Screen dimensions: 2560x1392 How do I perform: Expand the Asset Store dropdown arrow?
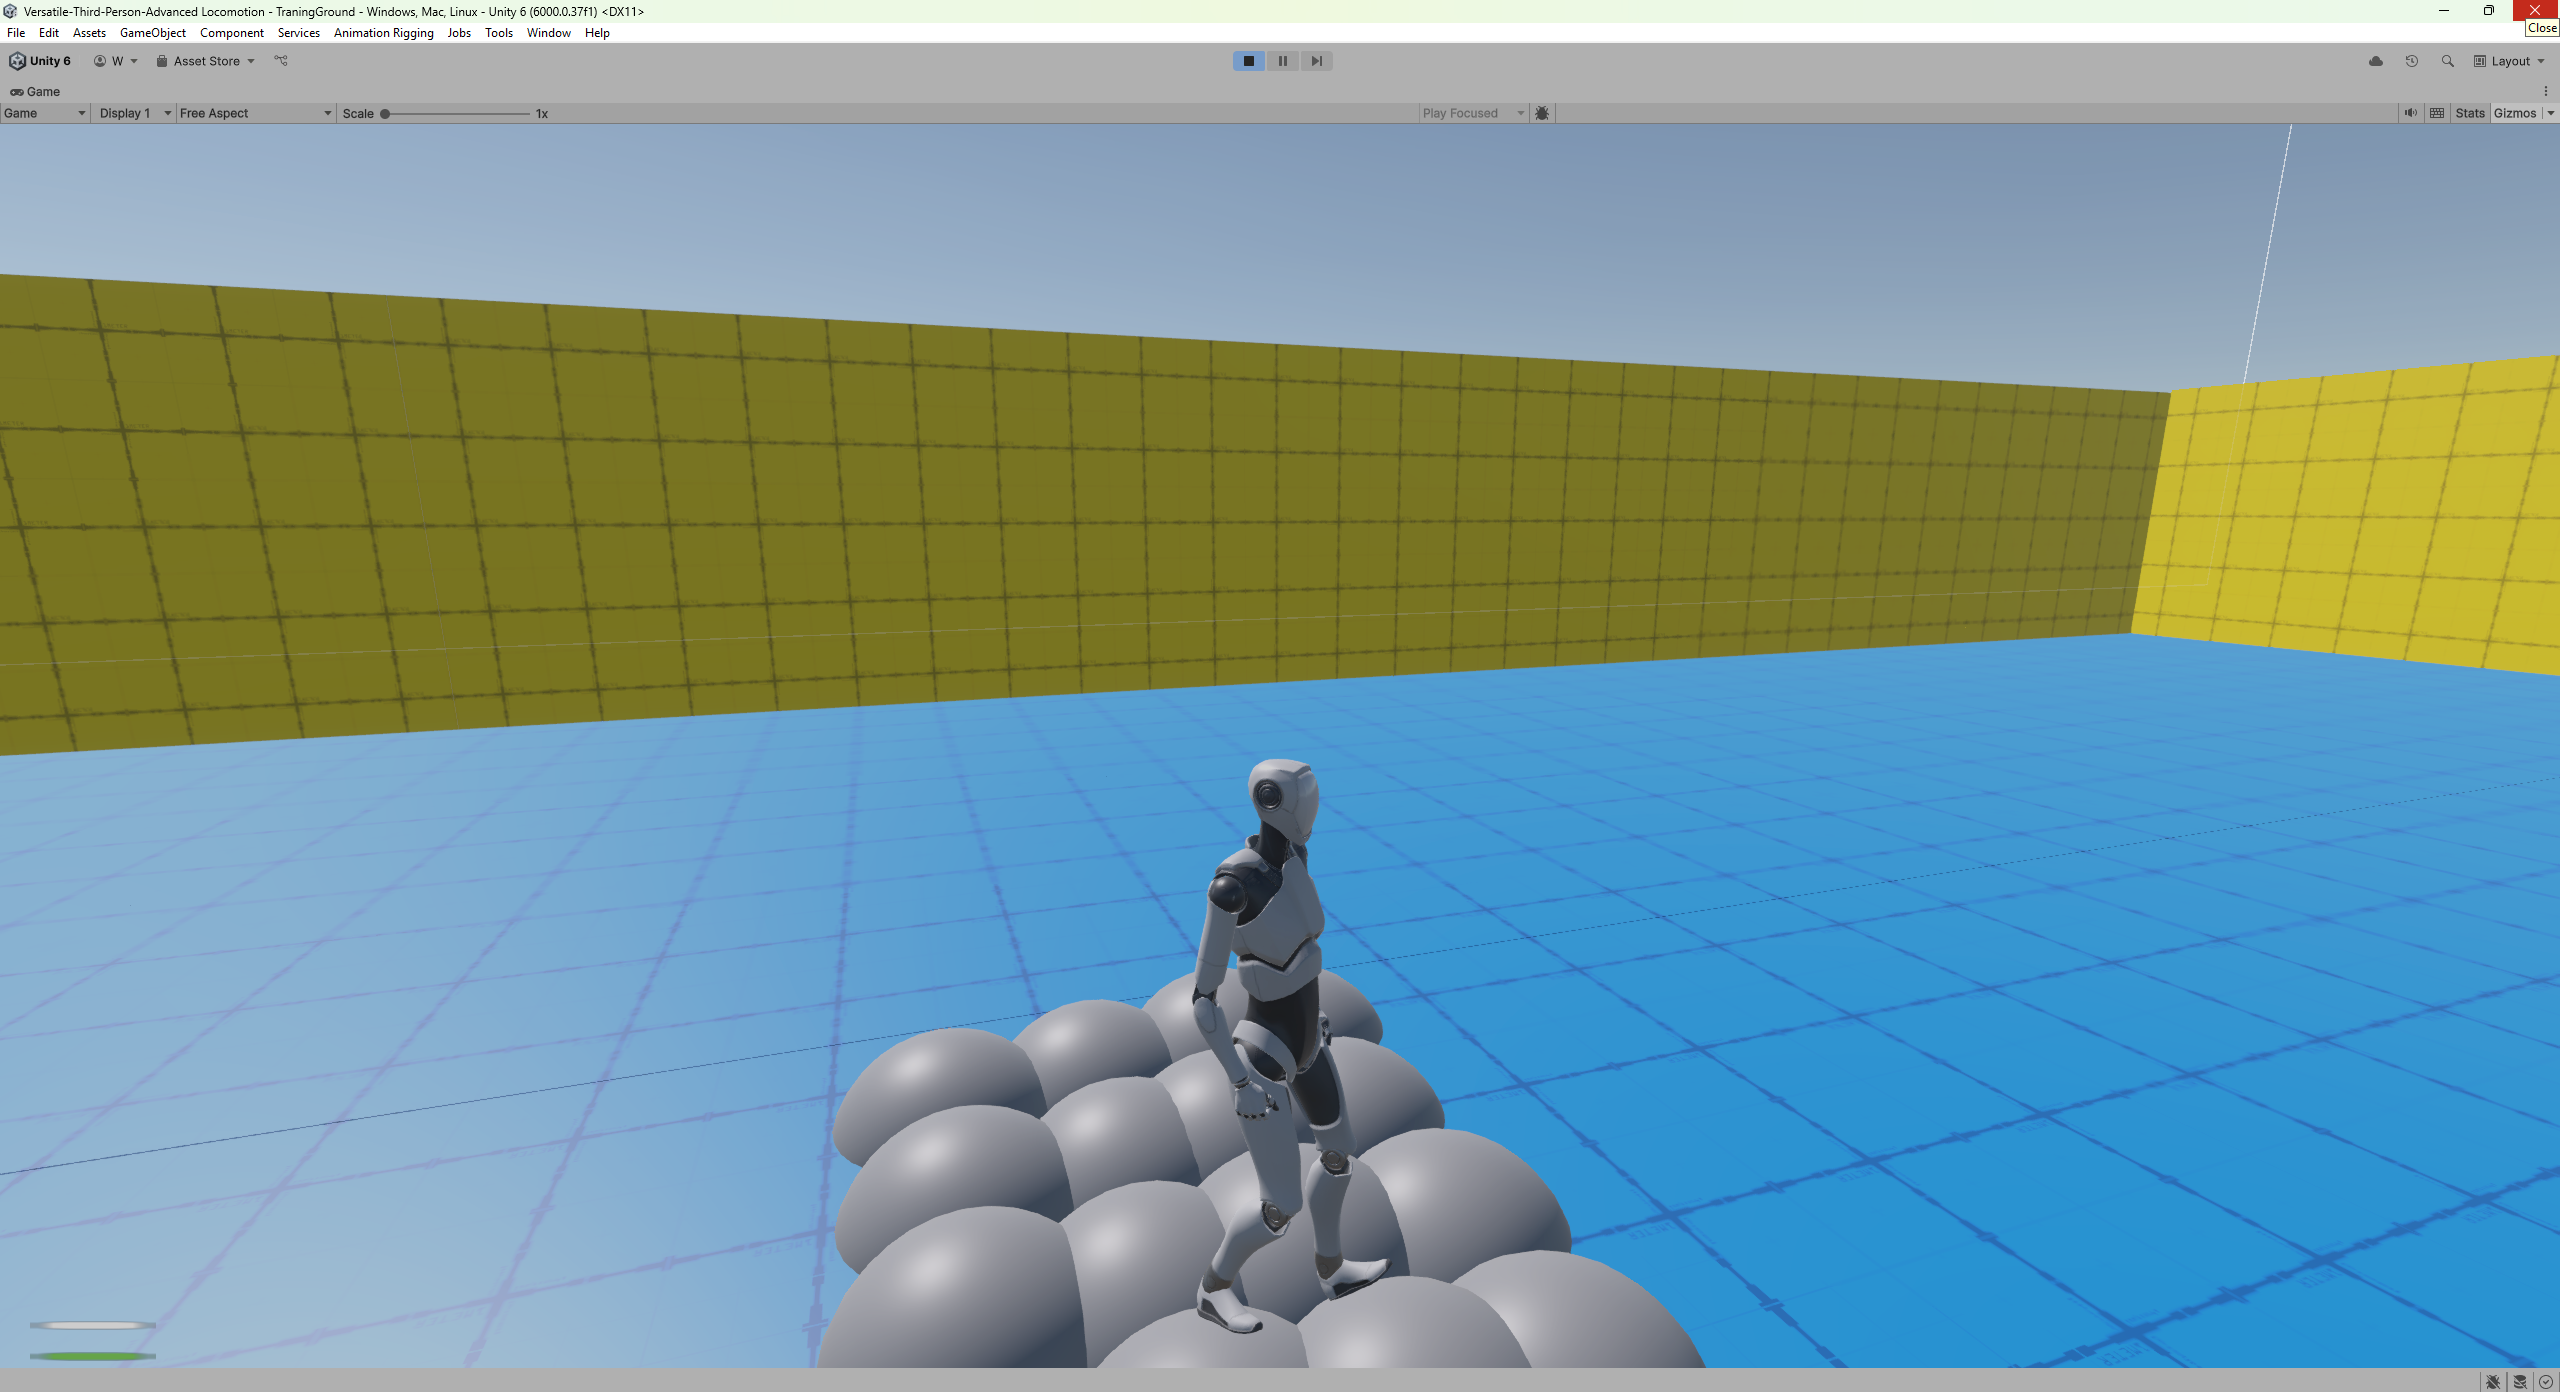pyautogui.click(x=251, y=61)
